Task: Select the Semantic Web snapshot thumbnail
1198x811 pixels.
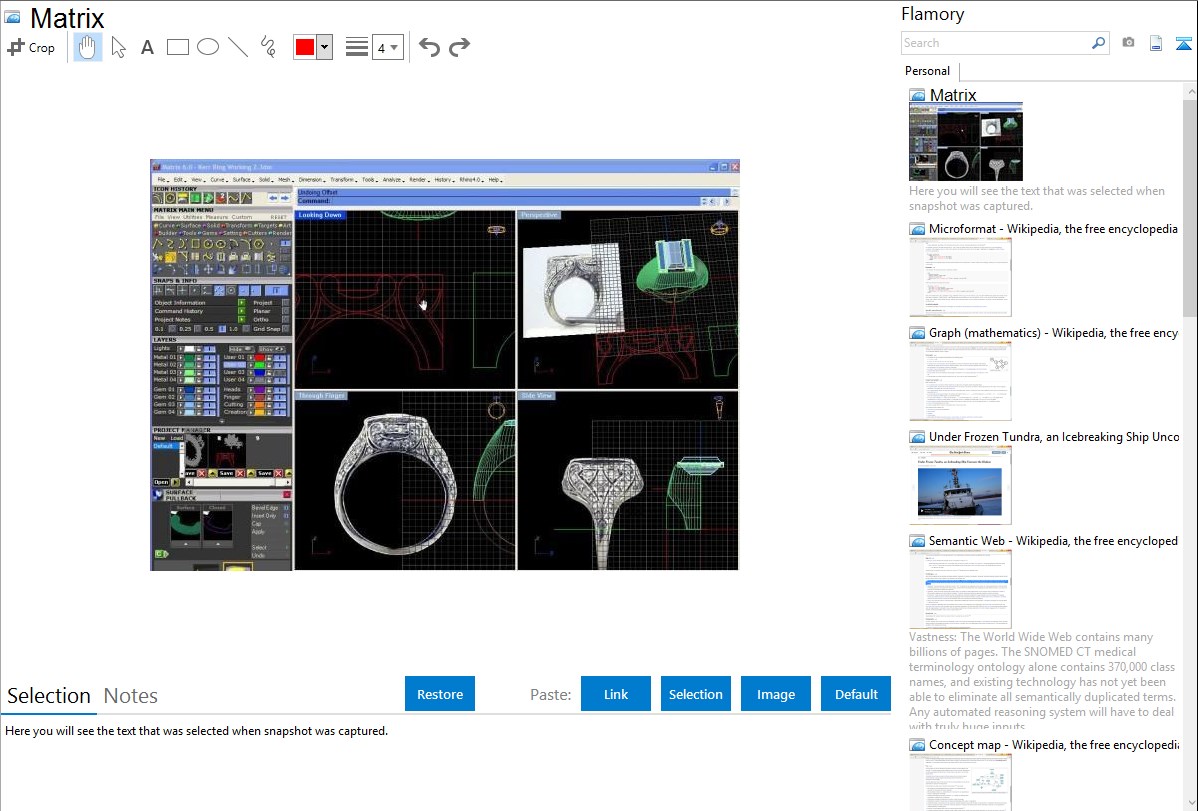Action: tap(960, 589)
